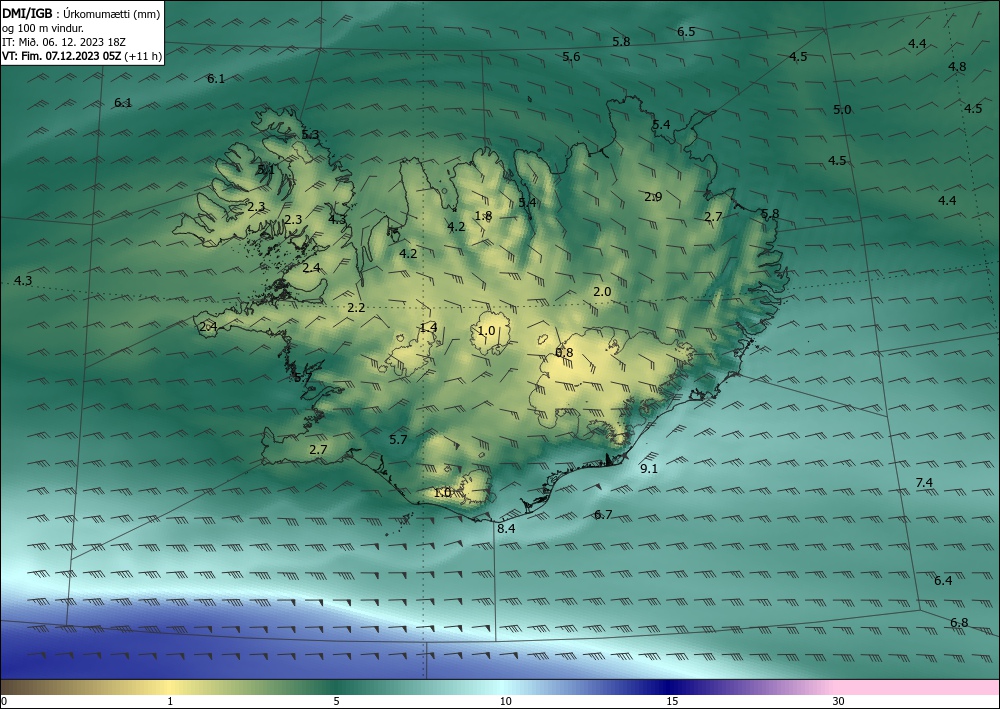Select the 2.0 value in central-east Iceland
This screenshot has height=709, width=1000.
tap(602, 292)
